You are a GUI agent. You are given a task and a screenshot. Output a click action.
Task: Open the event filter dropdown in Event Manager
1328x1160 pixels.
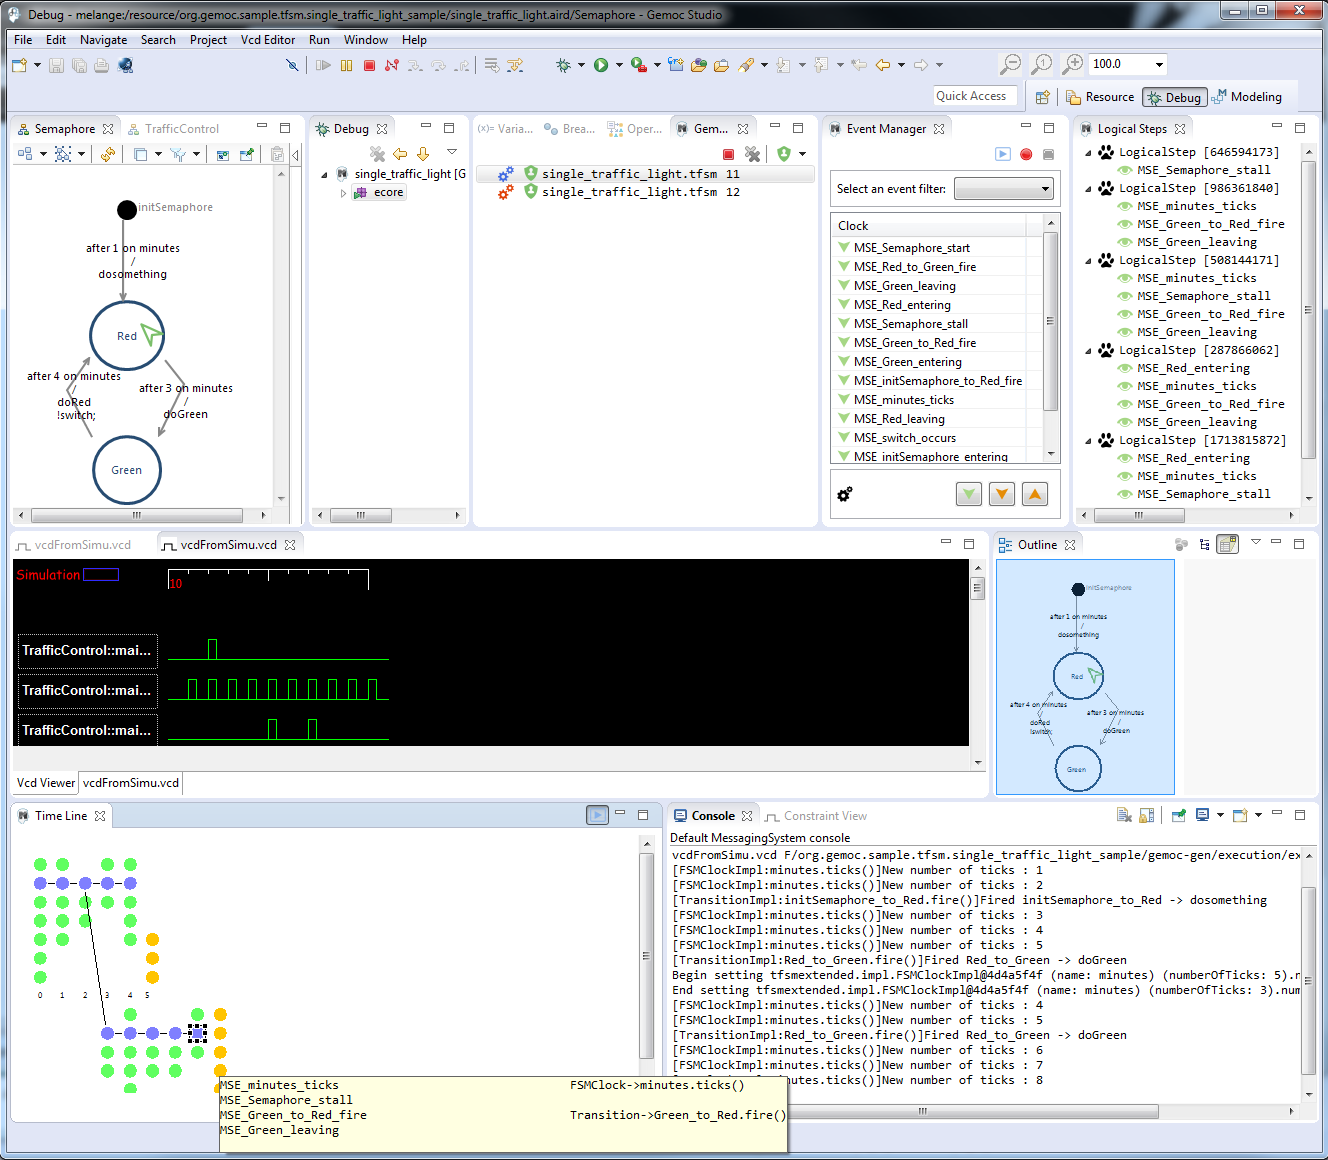pos(1045,188)
